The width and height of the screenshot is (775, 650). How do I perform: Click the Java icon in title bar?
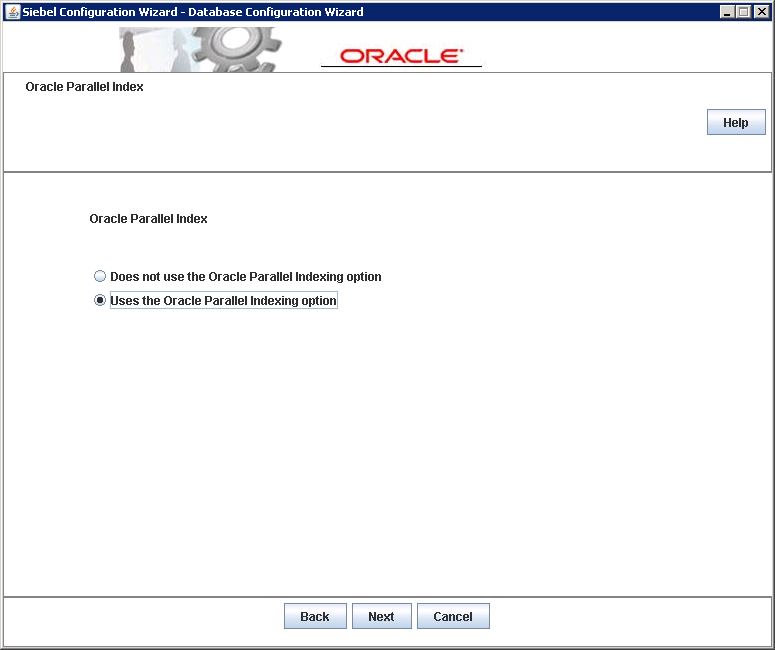pos(12,12)
